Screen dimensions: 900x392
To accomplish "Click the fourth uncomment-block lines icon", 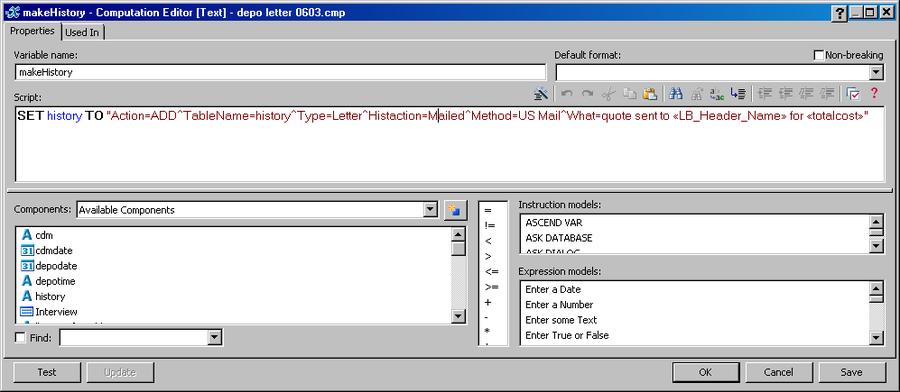I will (x=827, y=94).
